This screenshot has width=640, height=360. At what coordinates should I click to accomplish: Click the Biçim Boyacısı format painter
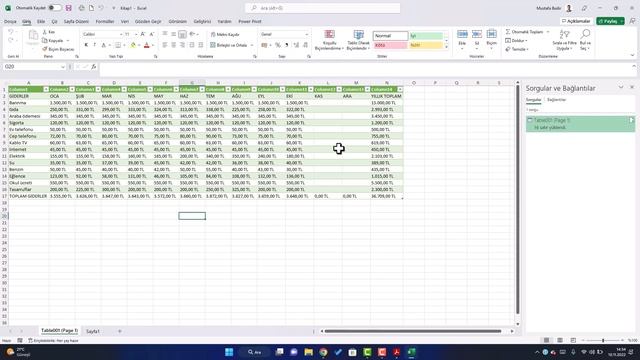pyautogui.click(x=58, y=49)
